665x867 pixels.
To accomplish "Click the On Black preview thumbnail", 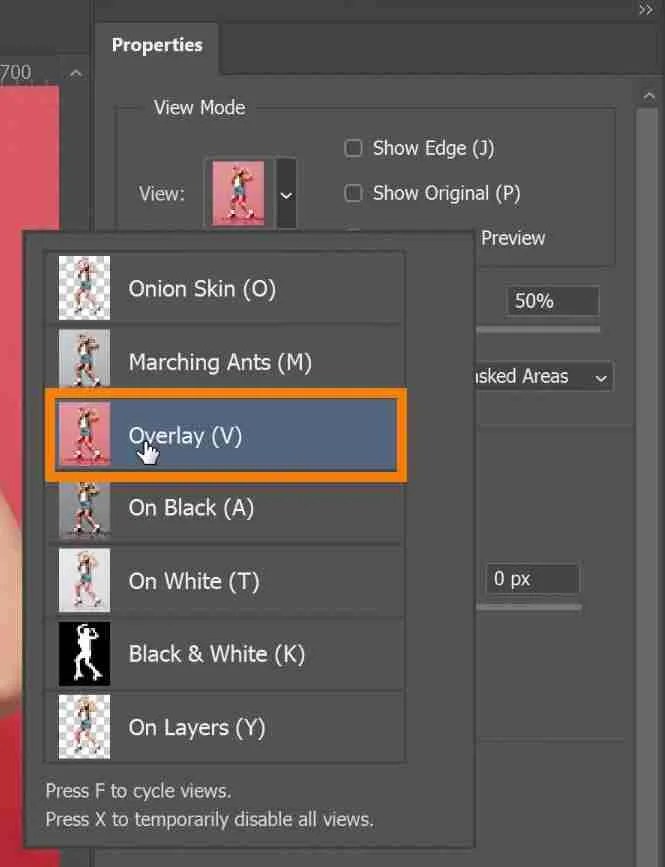I will coord(85,509).
